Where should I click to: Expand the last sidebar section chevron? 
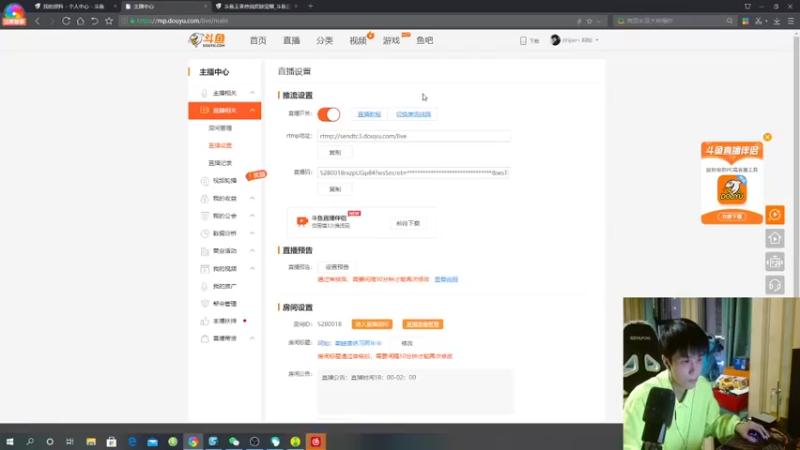click(252, 338)
